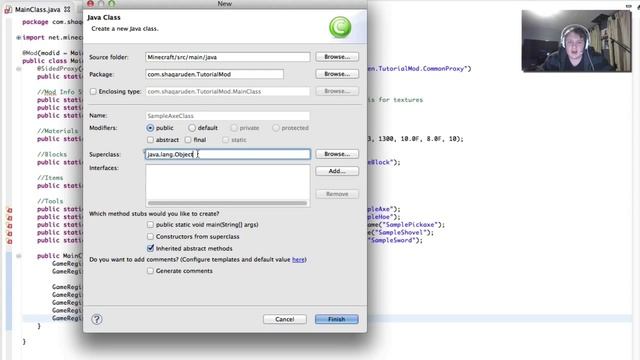Click the //Materials comment in the editor

pyautogui.click(x=58, y=131)
